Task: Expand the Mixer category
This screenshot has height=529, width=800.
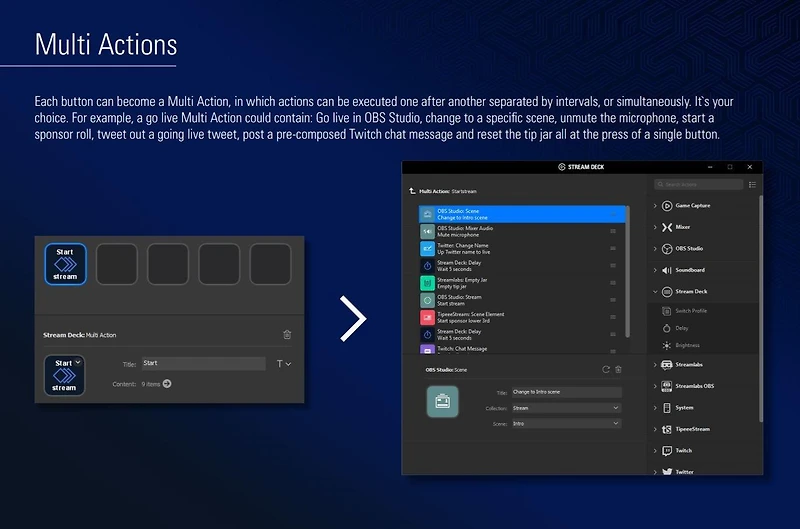Action: click(655, 227)
